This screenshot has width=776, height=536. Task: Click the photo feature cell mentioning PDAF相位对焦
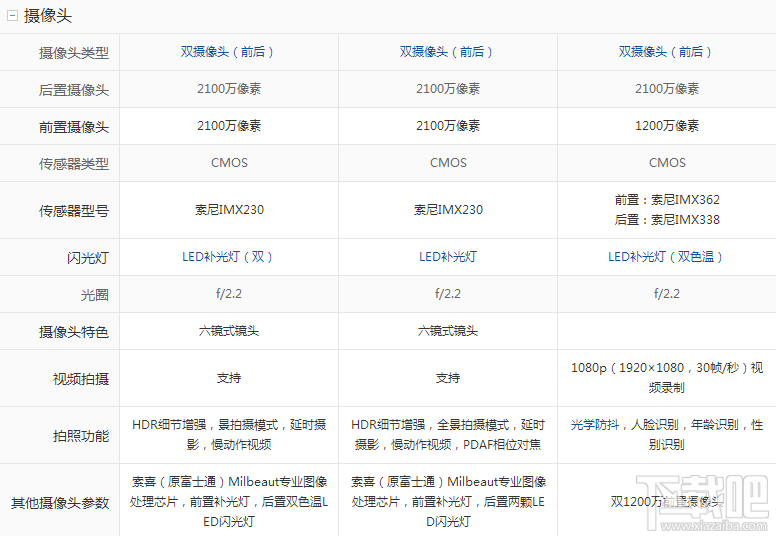point(447,435)
